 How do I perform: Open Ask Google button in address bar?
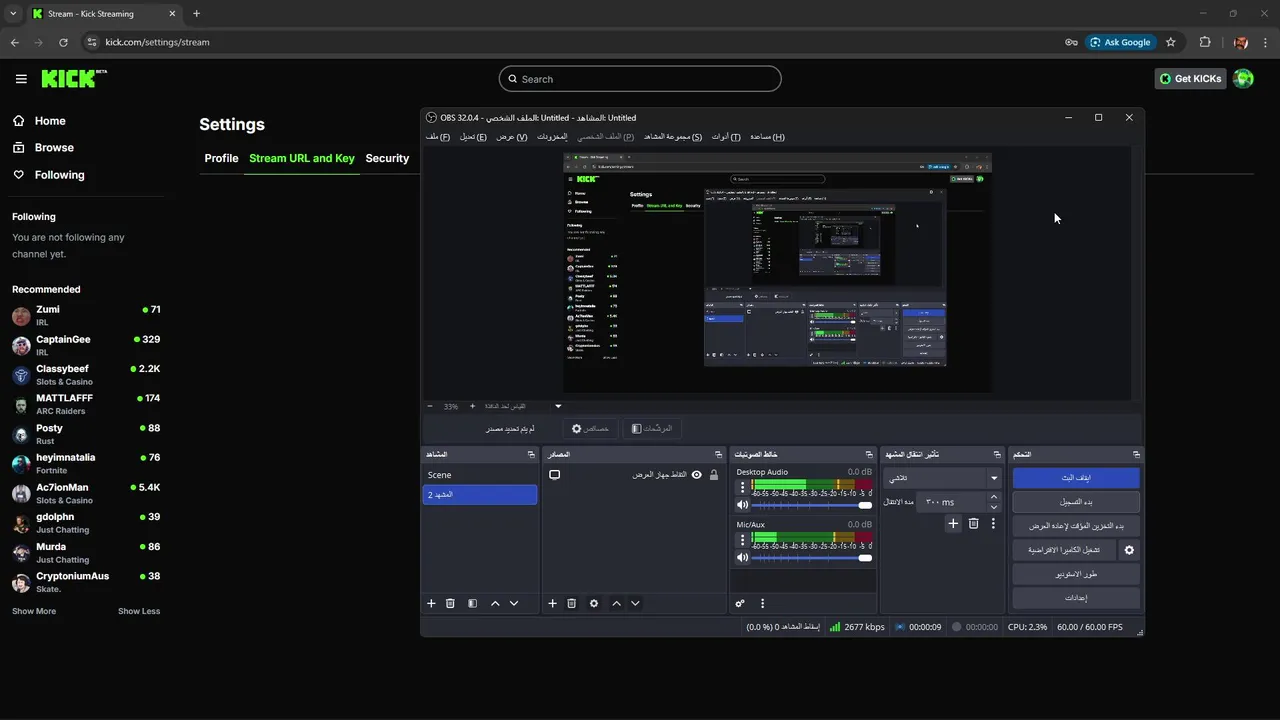(1120, 42)
